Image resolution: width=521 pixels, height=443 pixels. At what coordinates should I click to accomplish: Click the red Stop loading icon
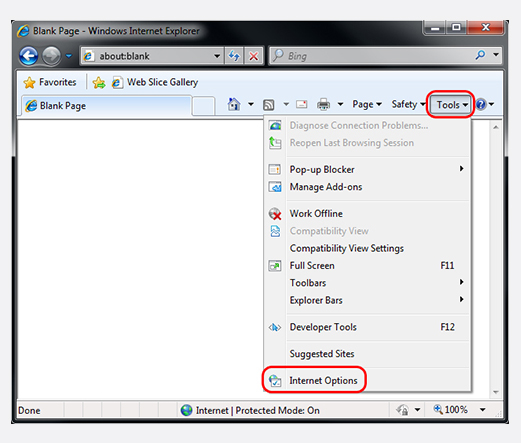(x=253, y=56)
